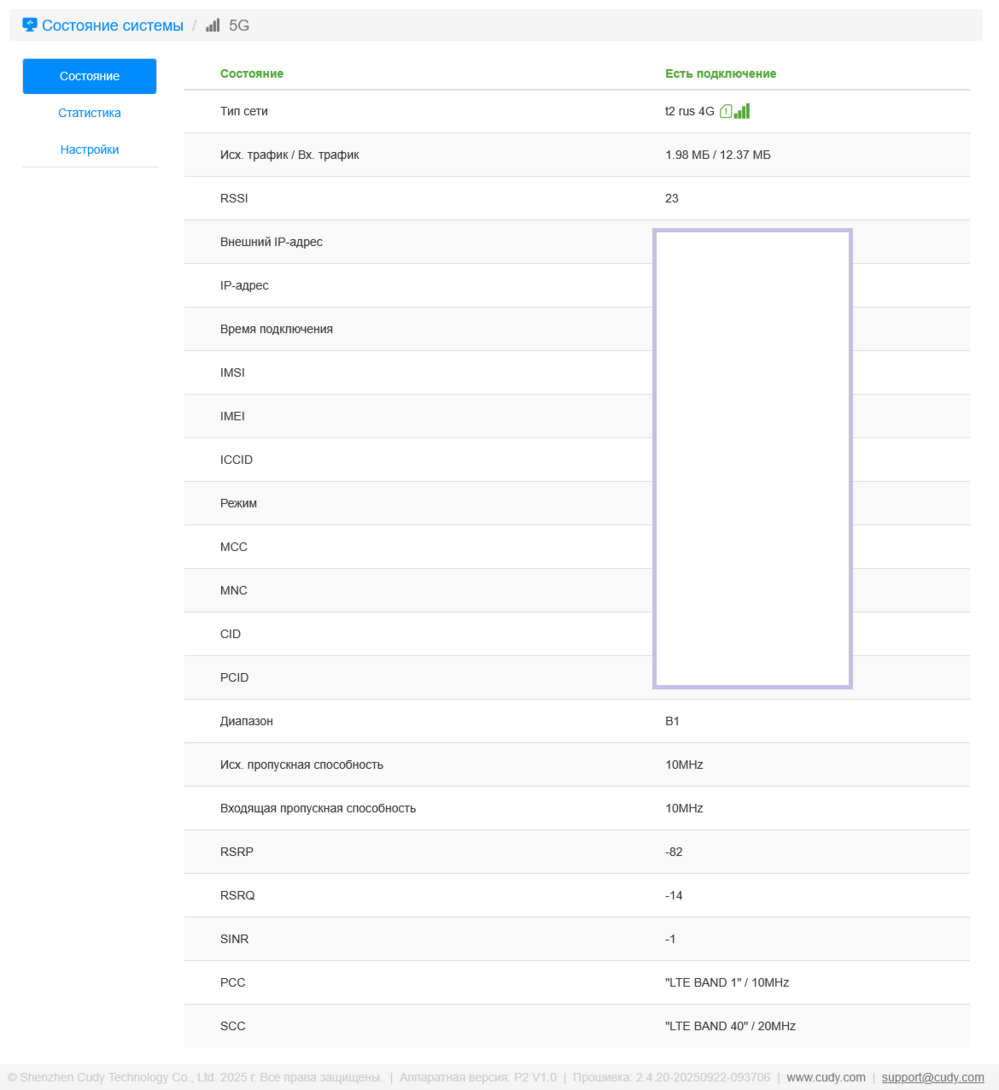Click the traffic value 1.98 МБ / 12.37 МБ
The width and height of the screenshot is (999, 1090).
click(x=717, y=155)
